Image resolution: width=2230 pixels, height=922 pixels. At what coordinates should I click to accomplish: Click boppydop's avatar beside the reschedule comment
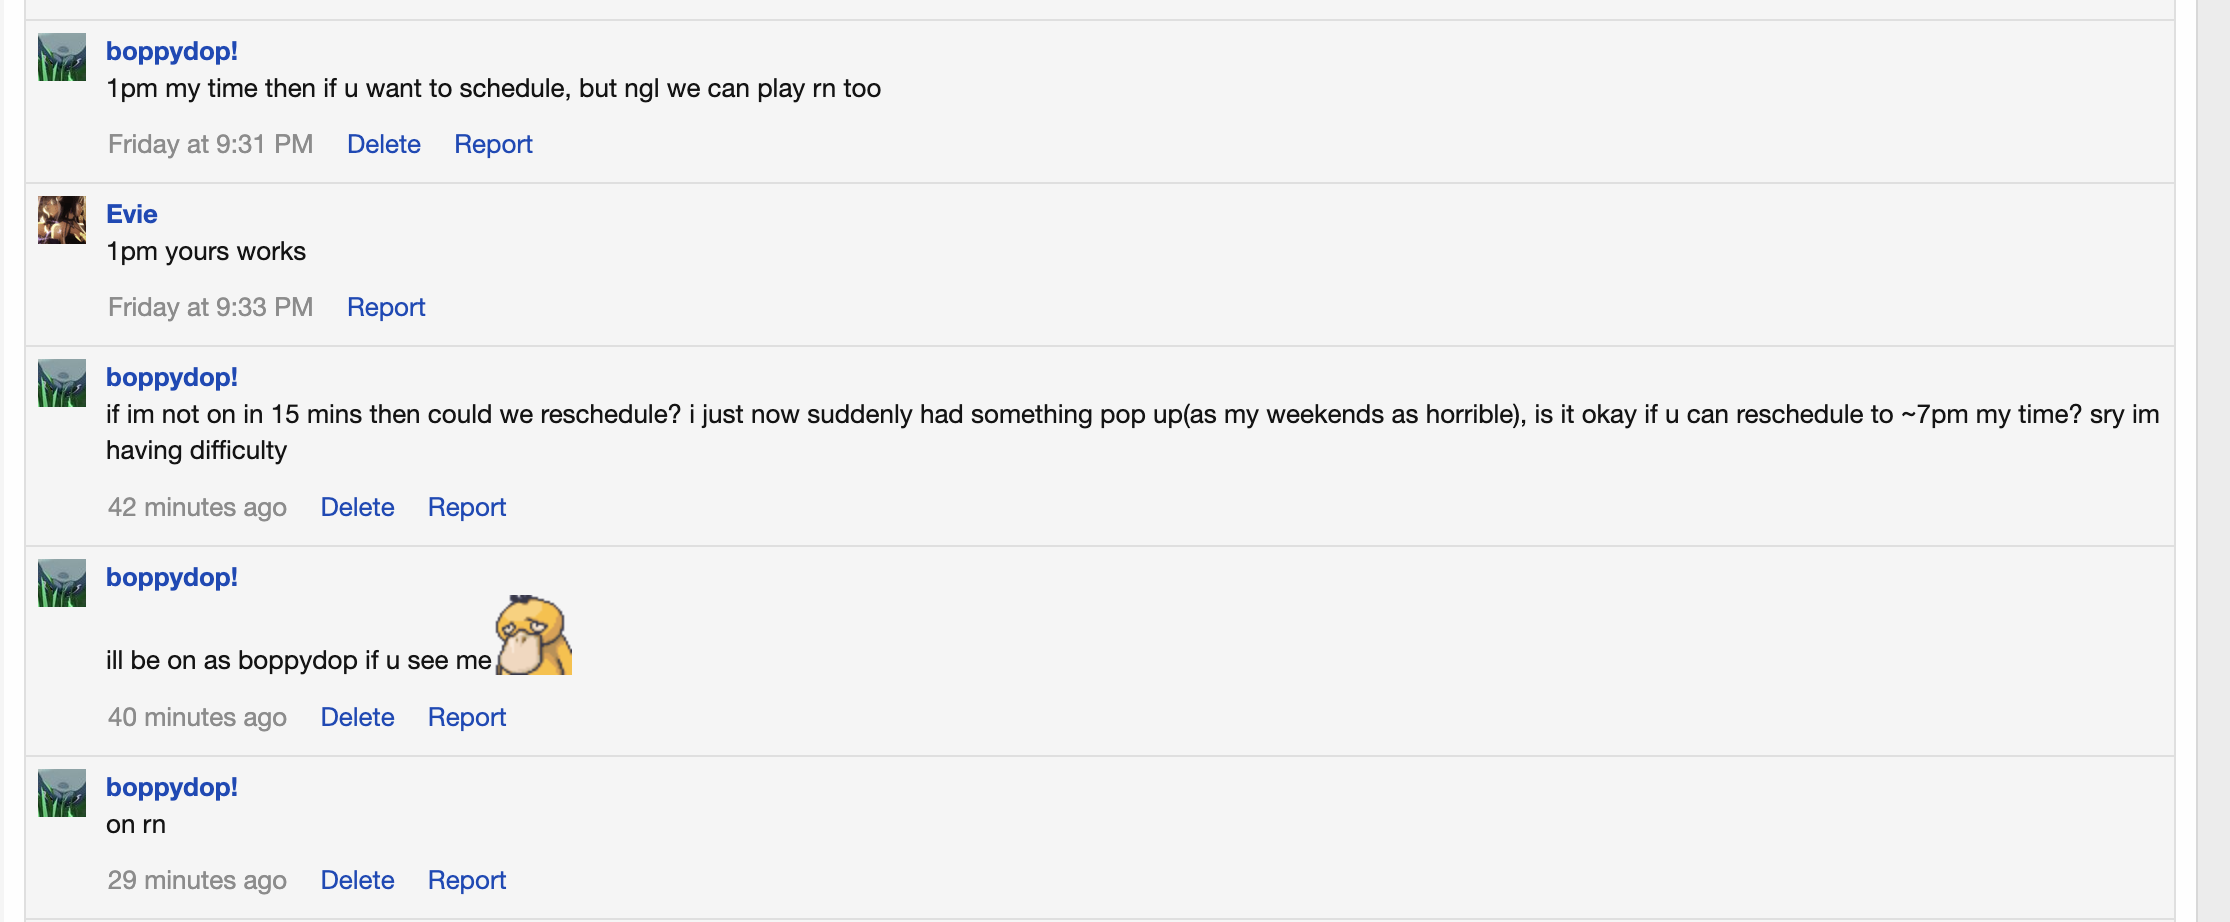62,383
